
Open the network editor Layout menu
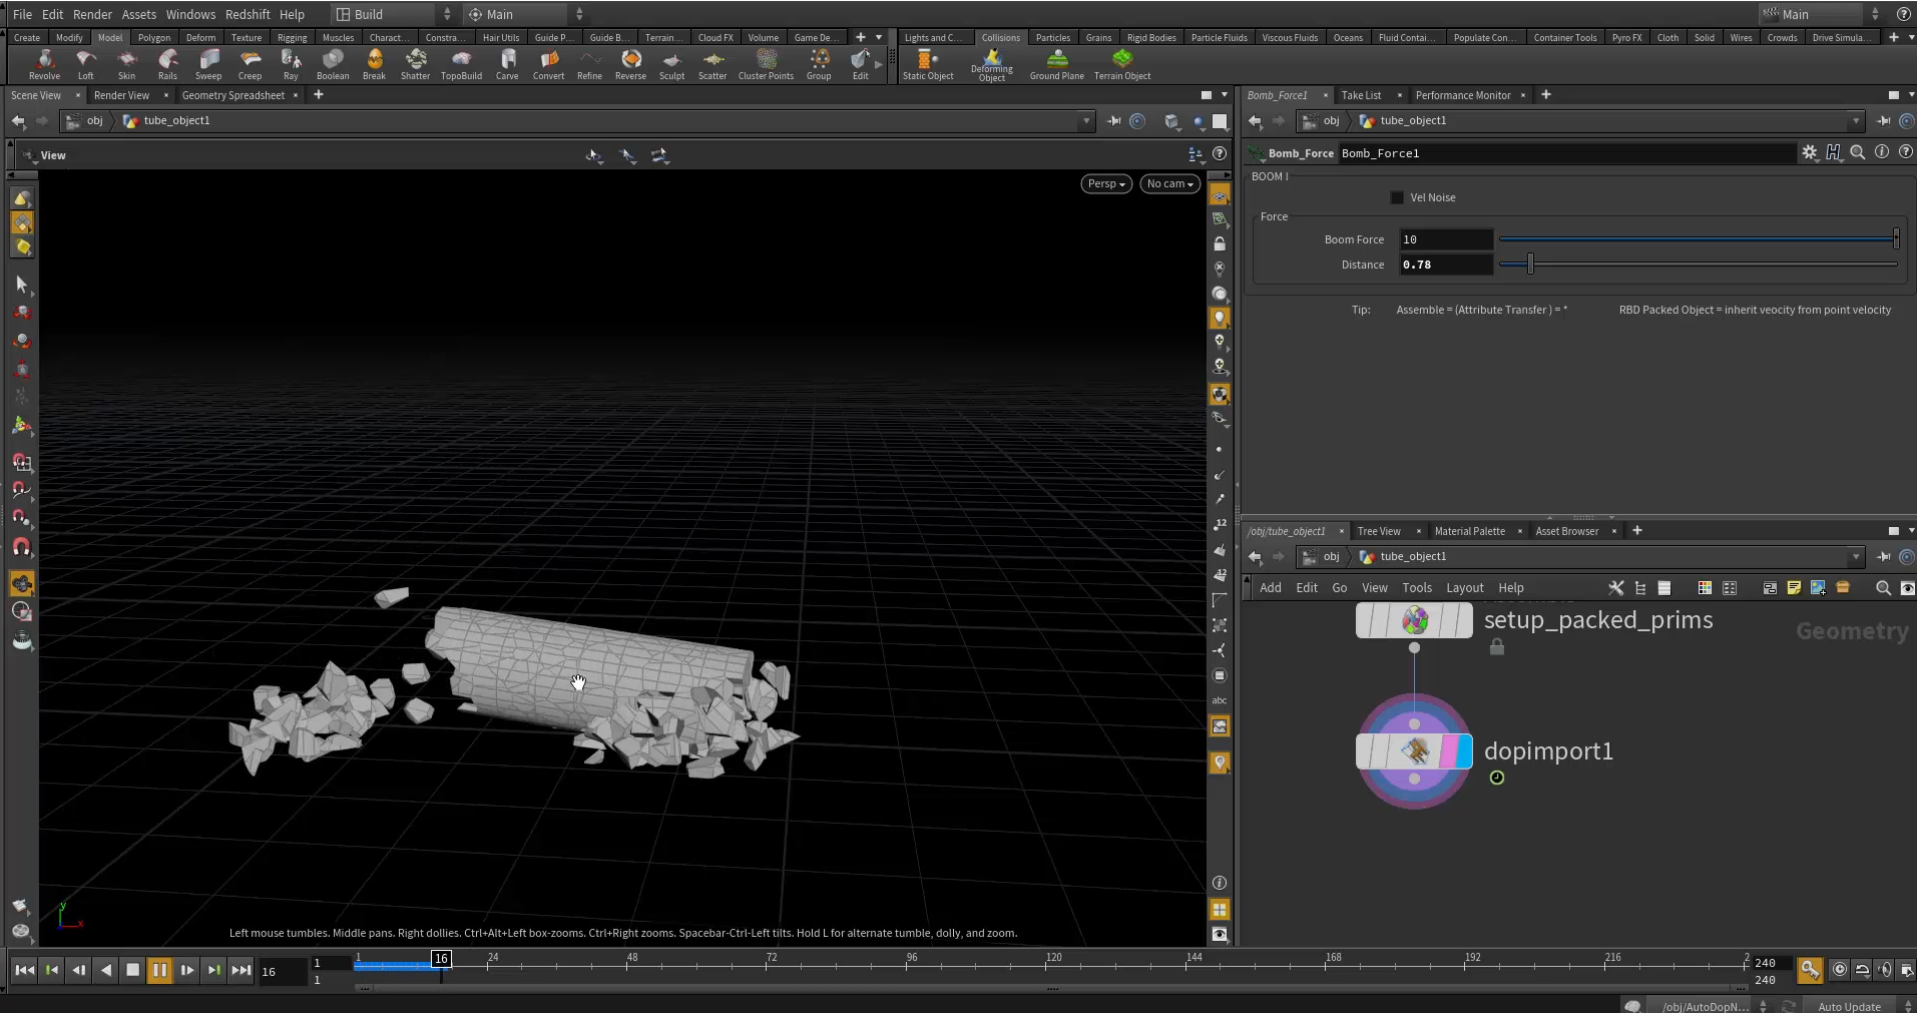click(x=1464, y=588)
